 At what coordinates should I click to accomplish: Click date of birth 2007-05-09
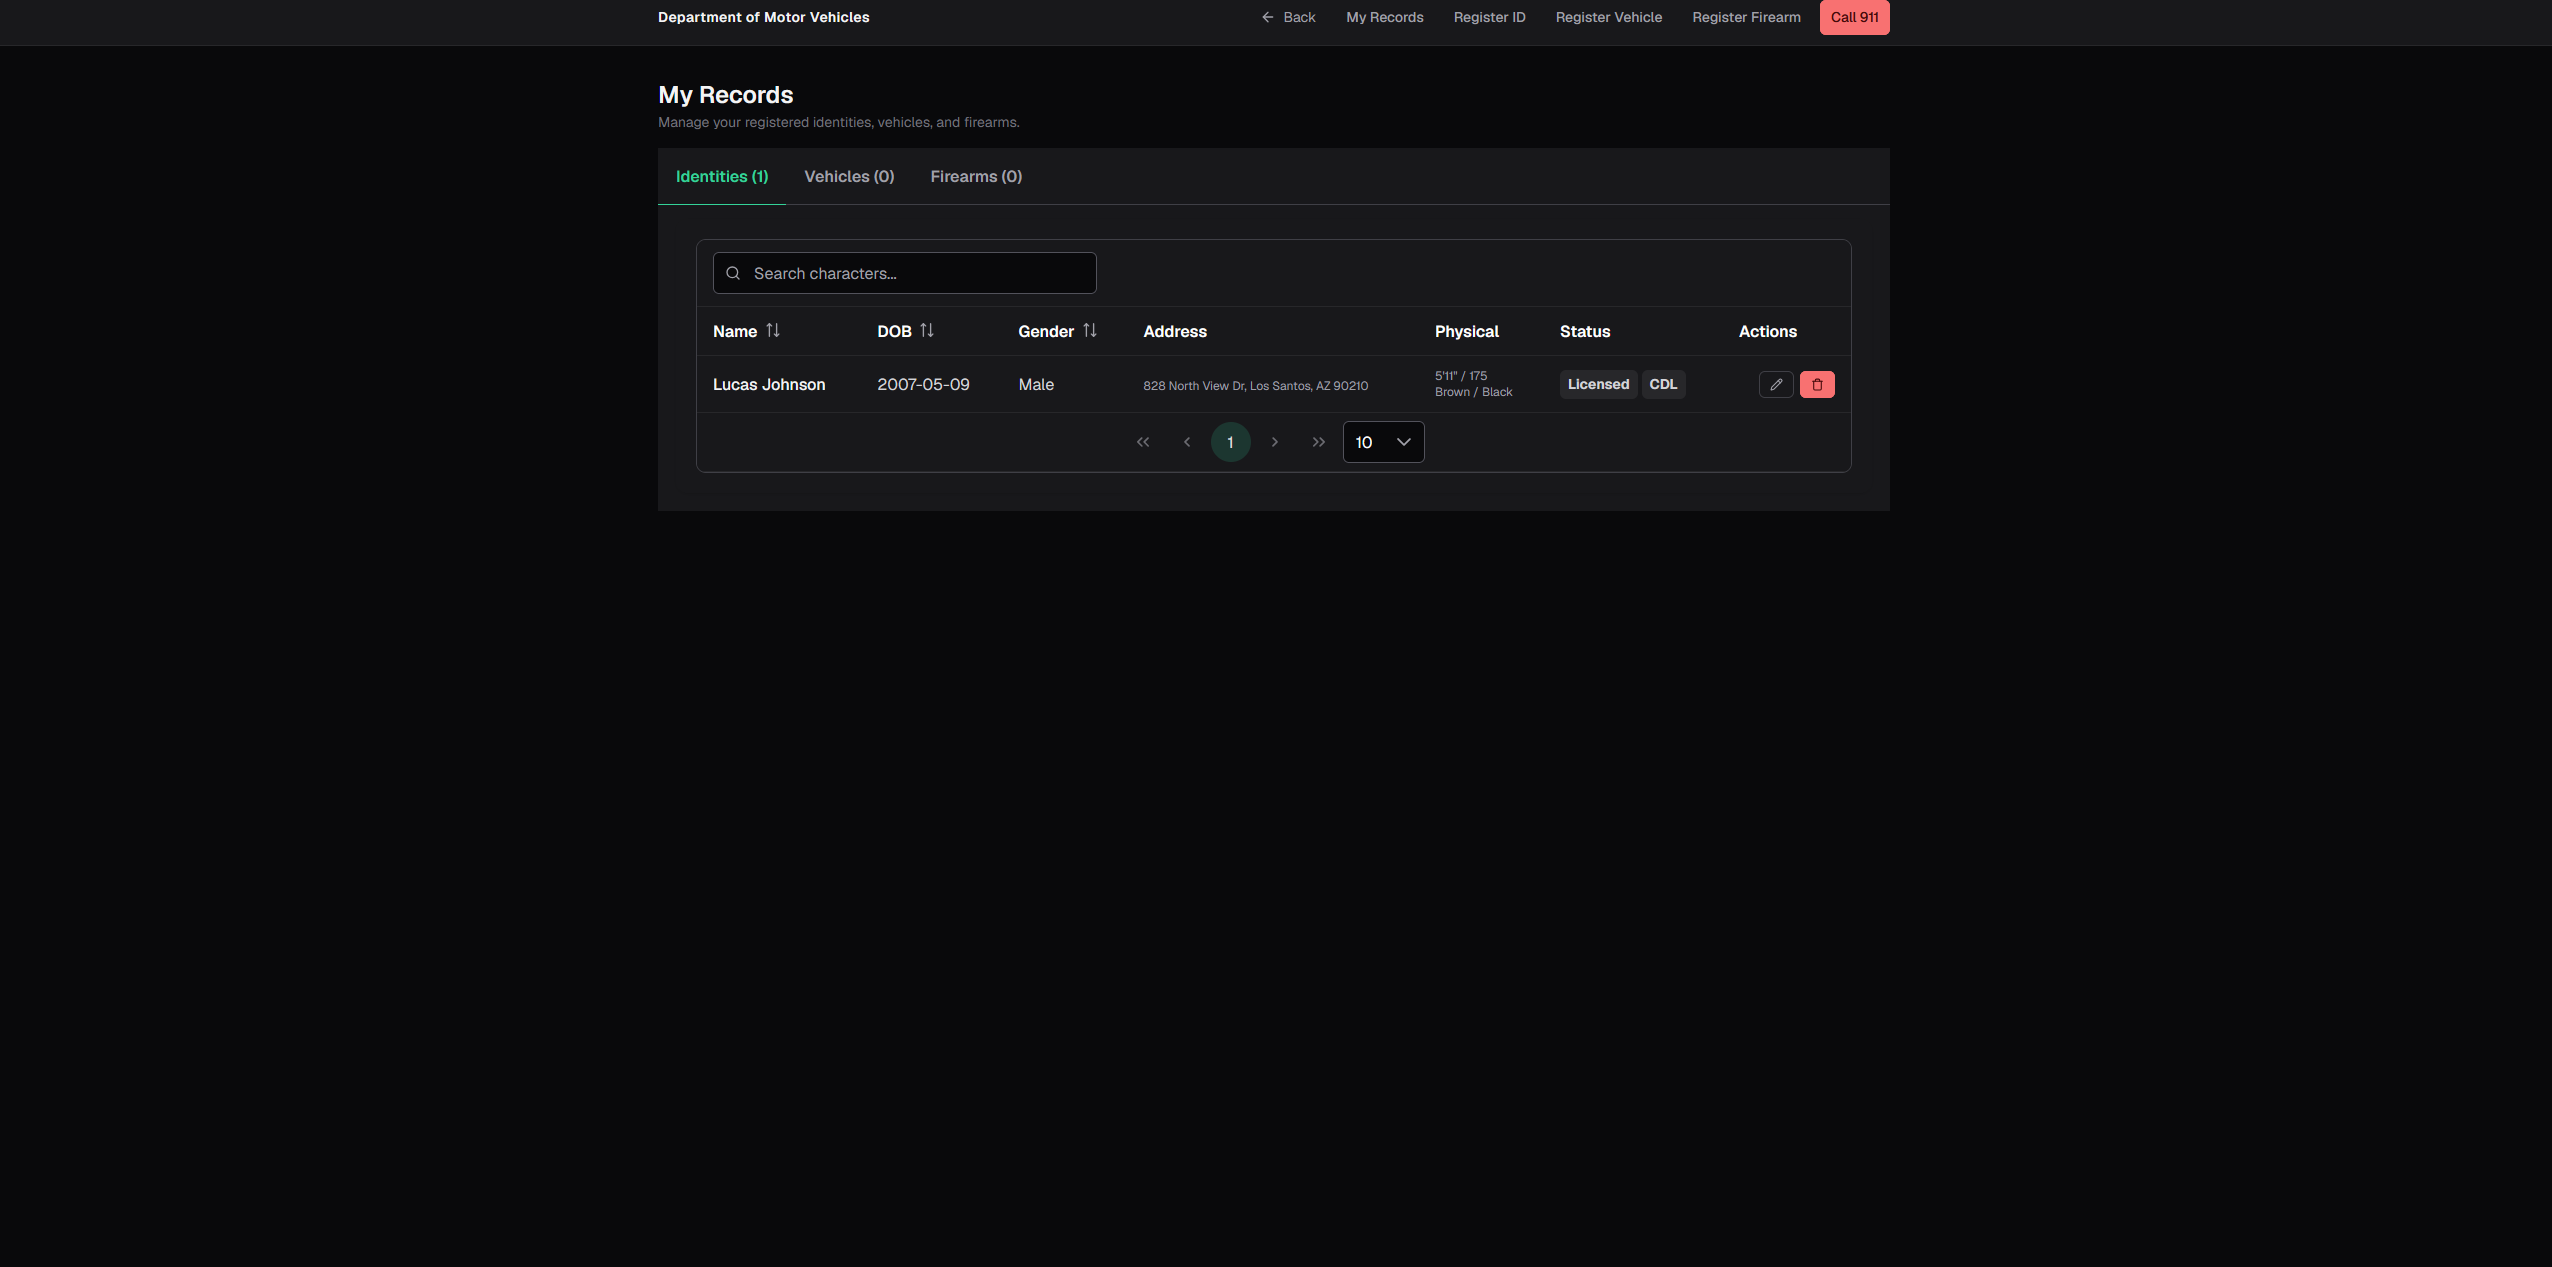click(923, 384)
